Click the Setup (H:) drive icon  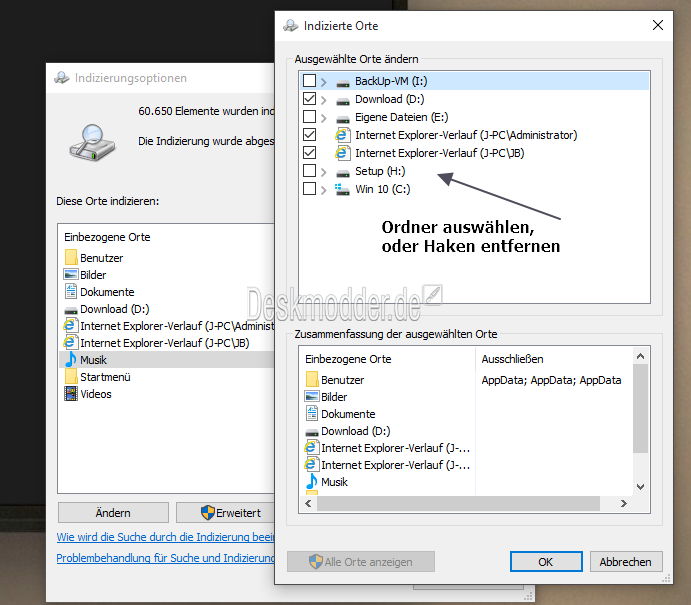coord(342,173)
